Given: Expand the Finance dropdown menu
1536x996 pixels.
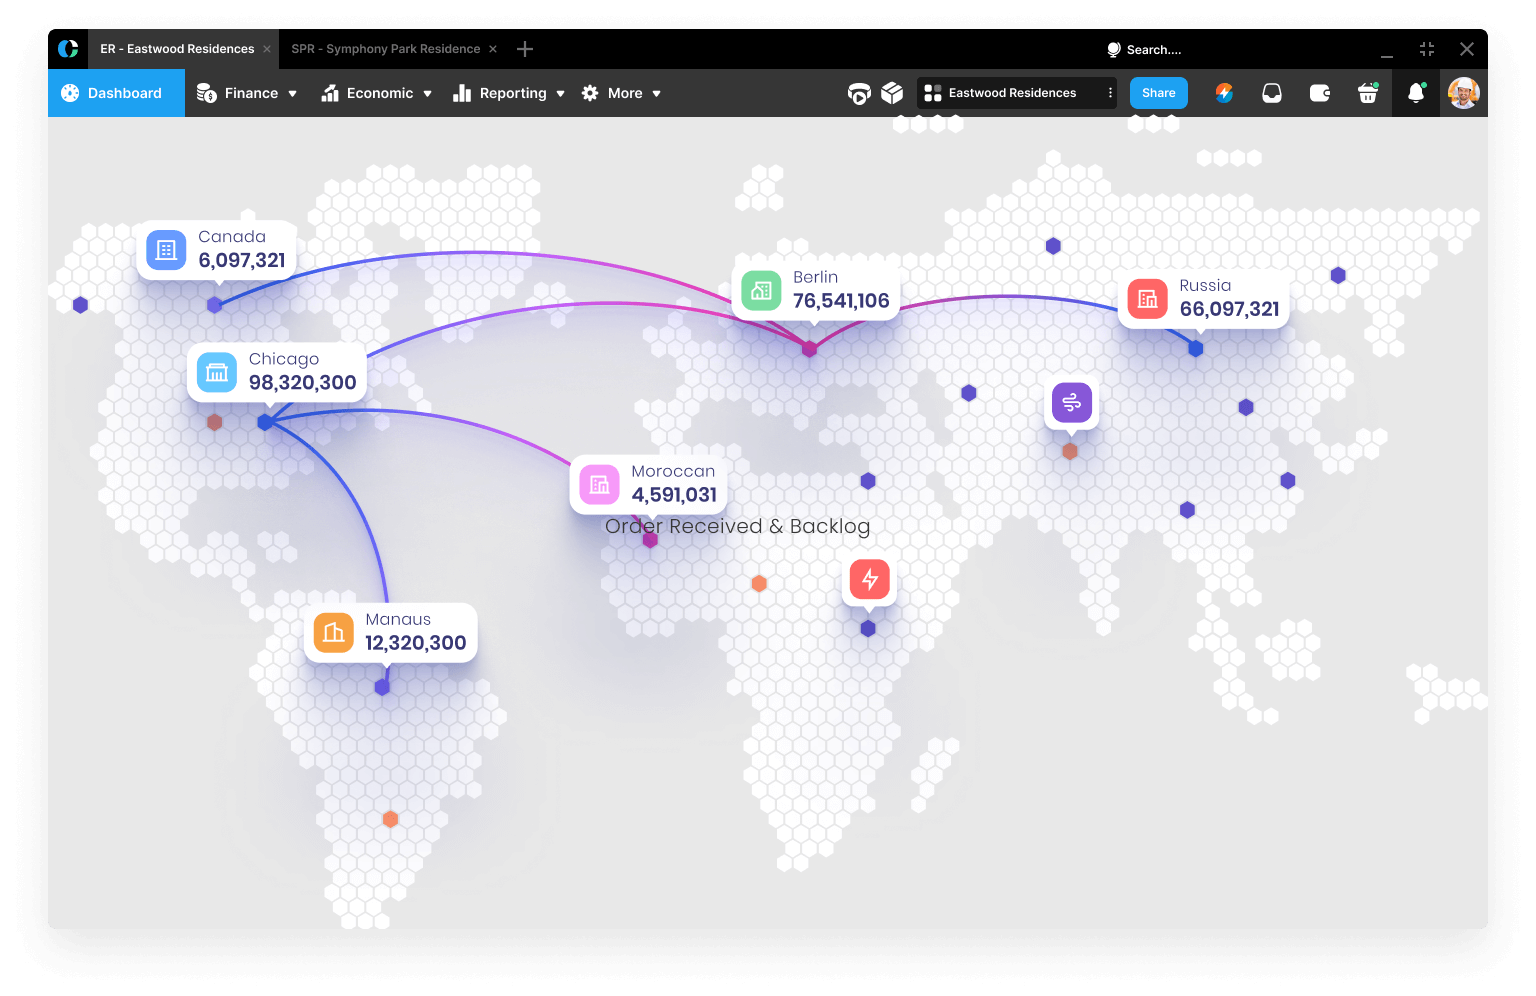Looking at the screenshot, I should coord(247,93).
